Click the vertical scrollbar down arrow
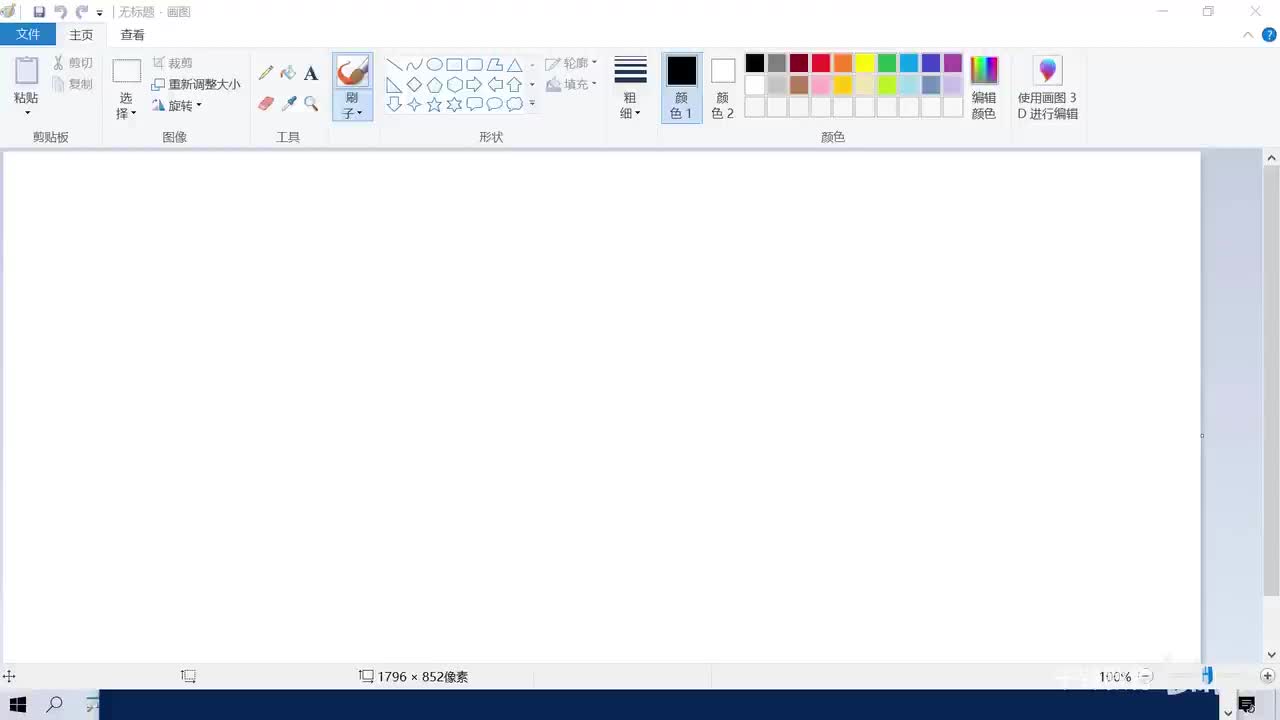 1272,655
